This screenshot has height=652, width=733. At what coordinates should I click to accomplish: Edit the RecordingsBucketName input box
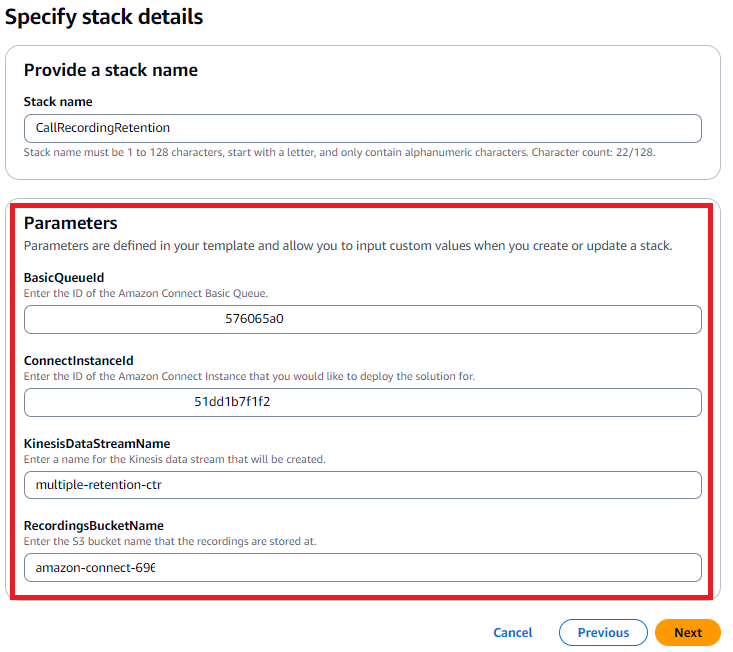tap(362, 568)
